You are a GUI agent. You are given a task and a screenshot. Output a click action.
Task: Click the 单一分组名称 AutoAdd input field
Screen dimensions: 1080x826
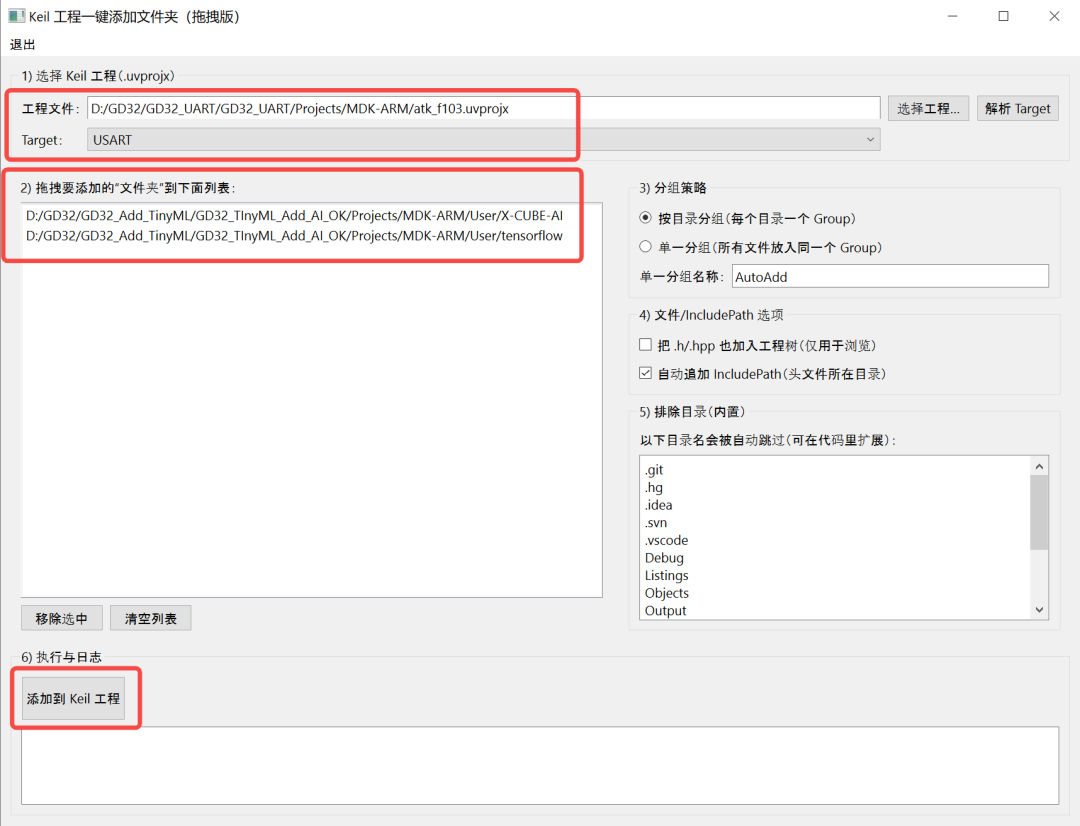click(890, 276)
